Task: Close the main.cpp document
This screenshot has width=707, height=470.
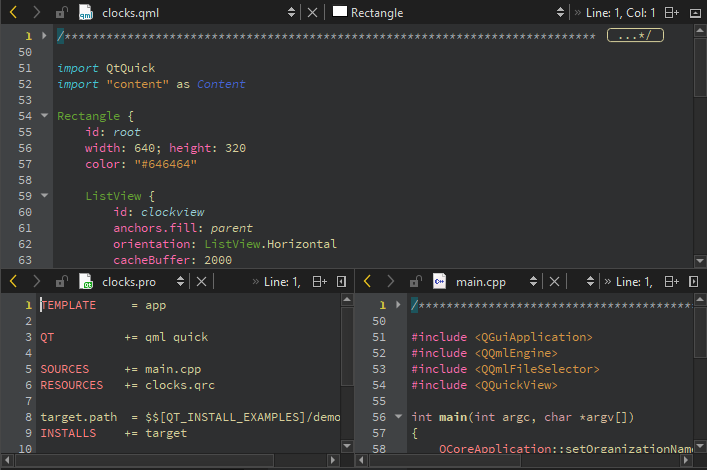Action: pos(554,282)
